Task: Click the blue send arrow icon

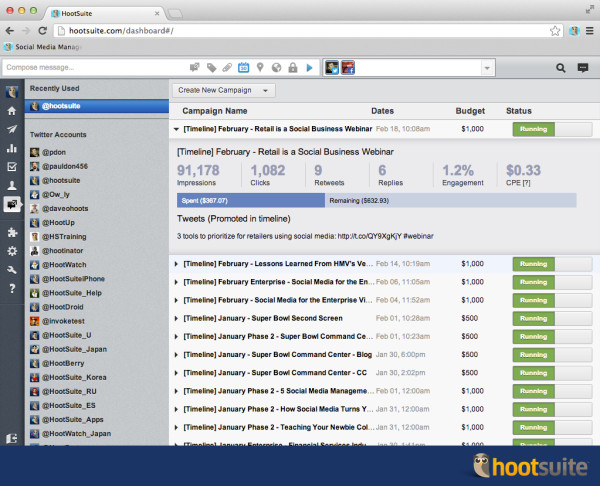Action: [x=310, y=68]
